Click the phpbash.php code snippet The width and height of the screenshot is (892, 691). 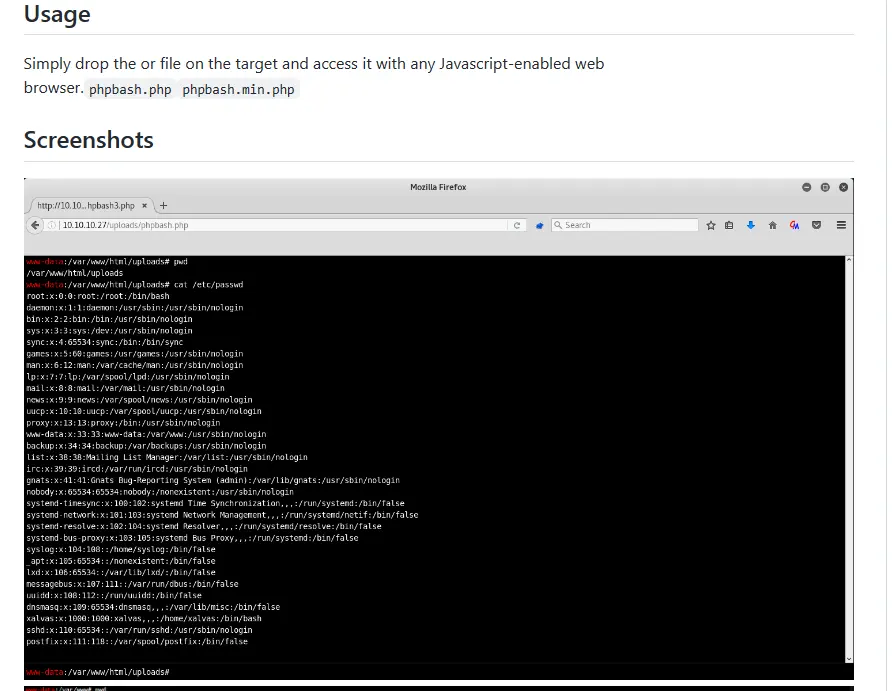[130, 89]
